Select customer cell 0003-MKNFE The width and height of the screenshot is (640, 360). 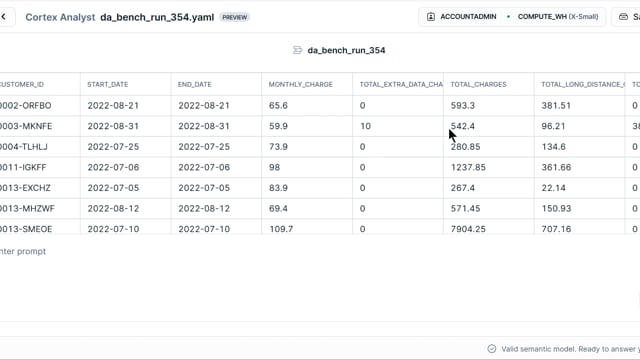pos(26,126)
